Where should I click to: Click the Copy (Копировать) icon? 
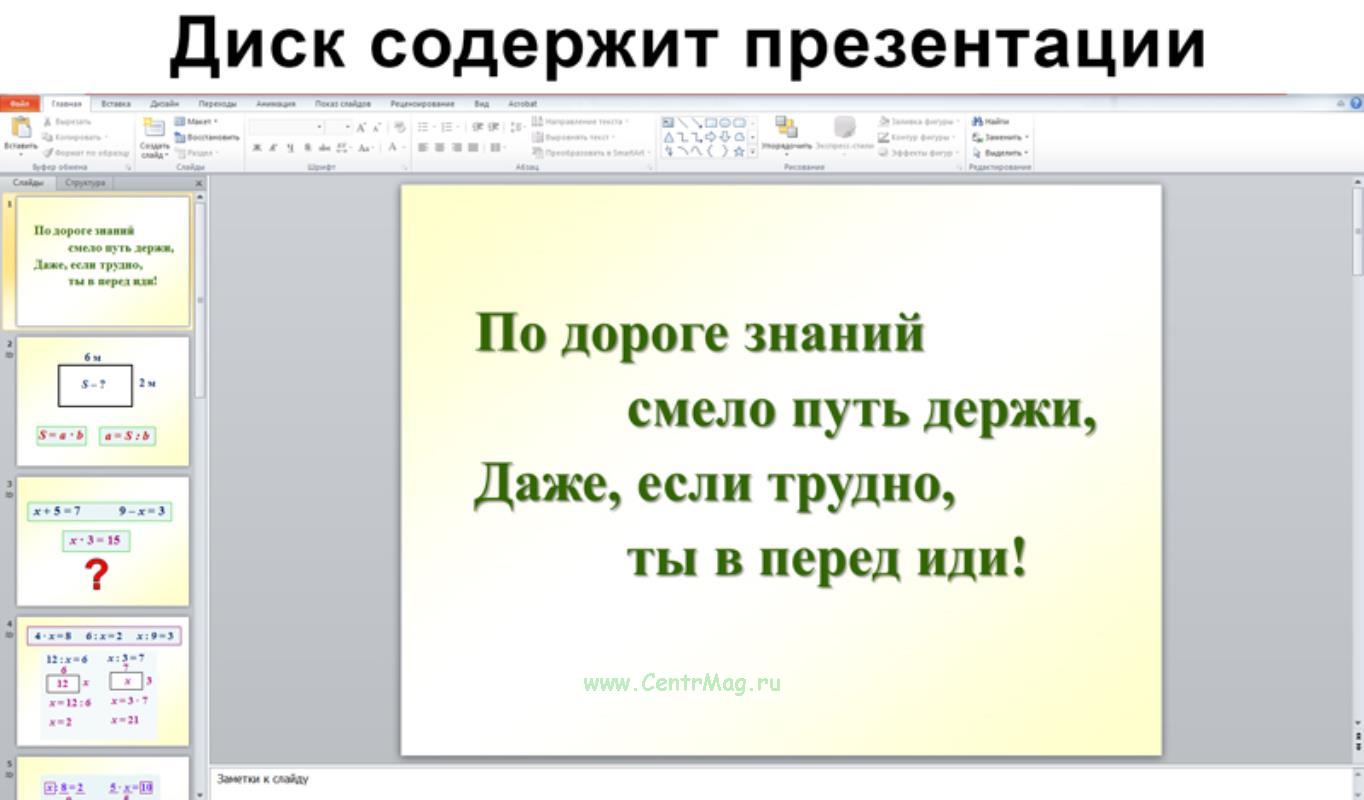[x=48, y=137]
